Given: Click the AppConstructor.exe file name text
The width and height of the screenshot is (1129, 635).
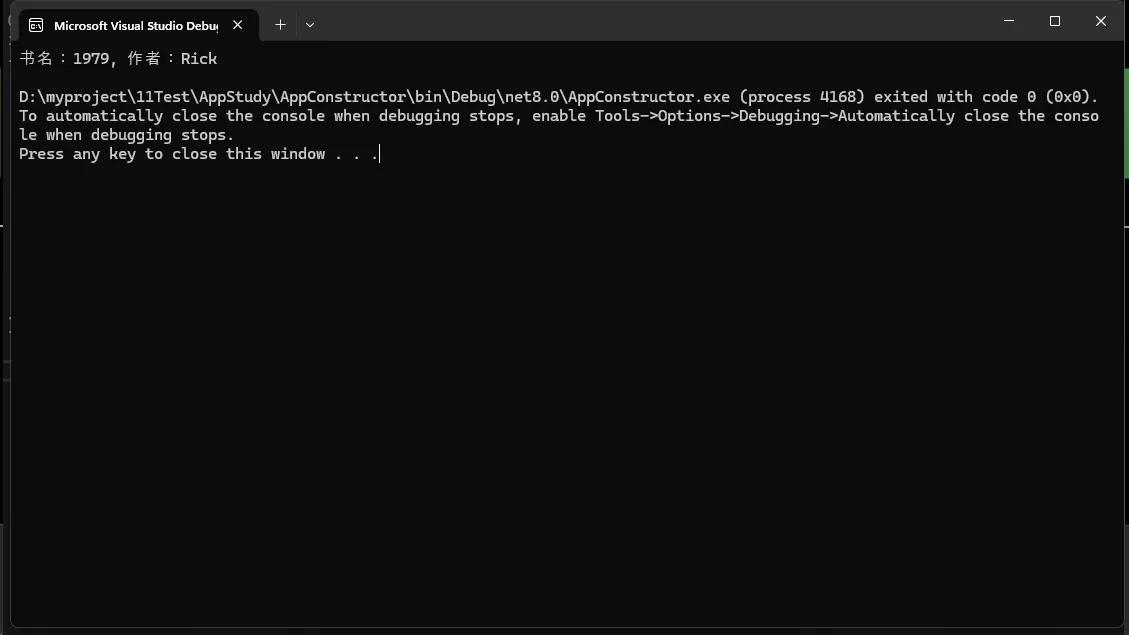Looking at the screenshot, I should (x=649, y=96).
